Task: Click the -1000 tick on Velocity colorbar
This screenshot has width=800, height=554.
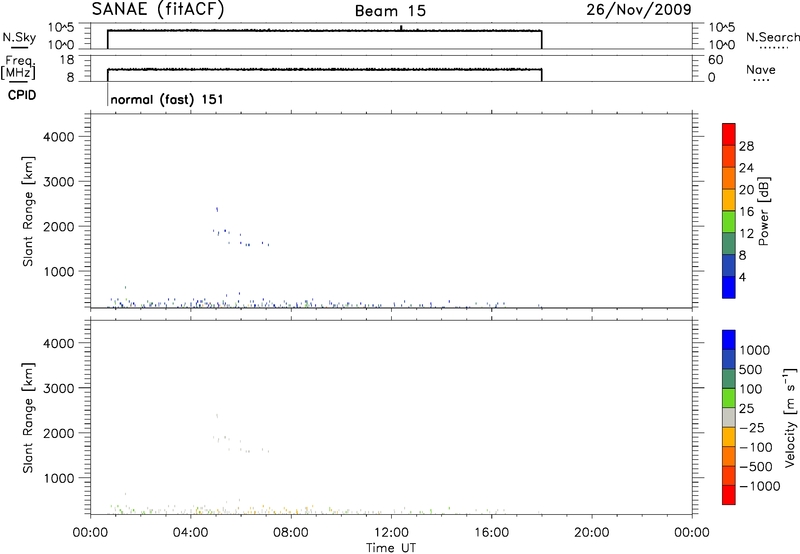Action: tap(759, 486)
